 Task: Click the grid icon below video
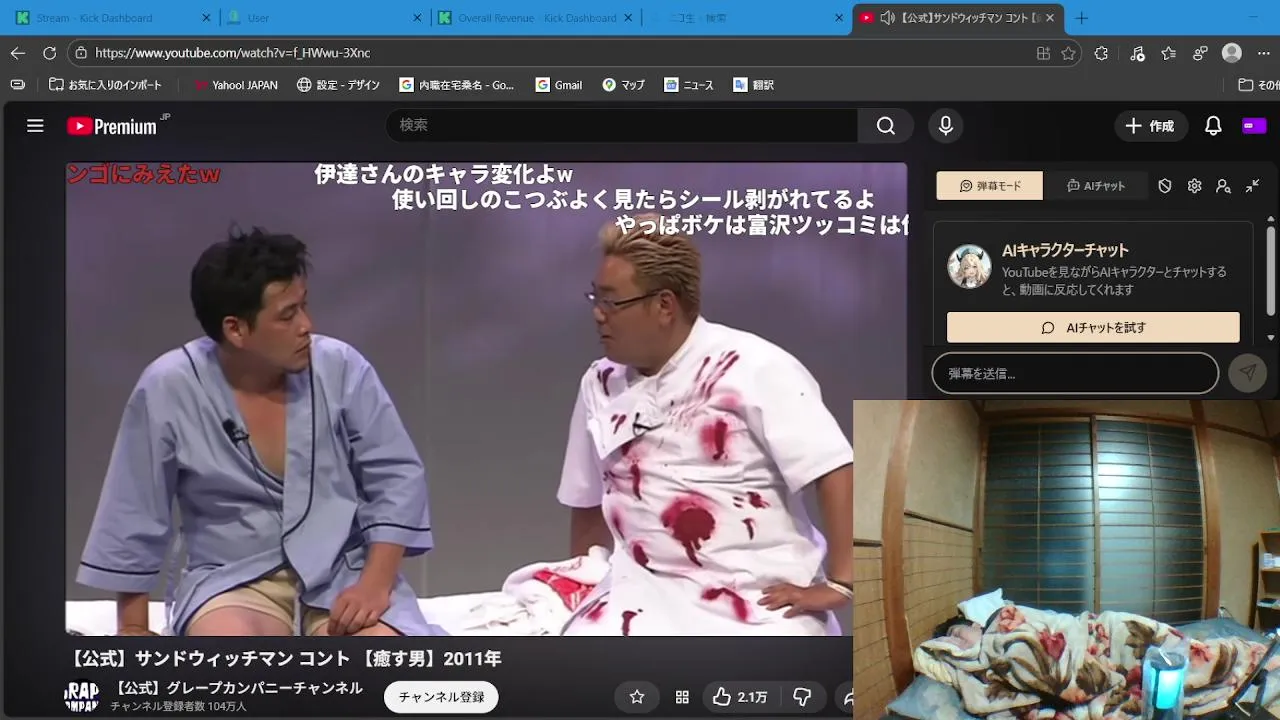point(682,697)
